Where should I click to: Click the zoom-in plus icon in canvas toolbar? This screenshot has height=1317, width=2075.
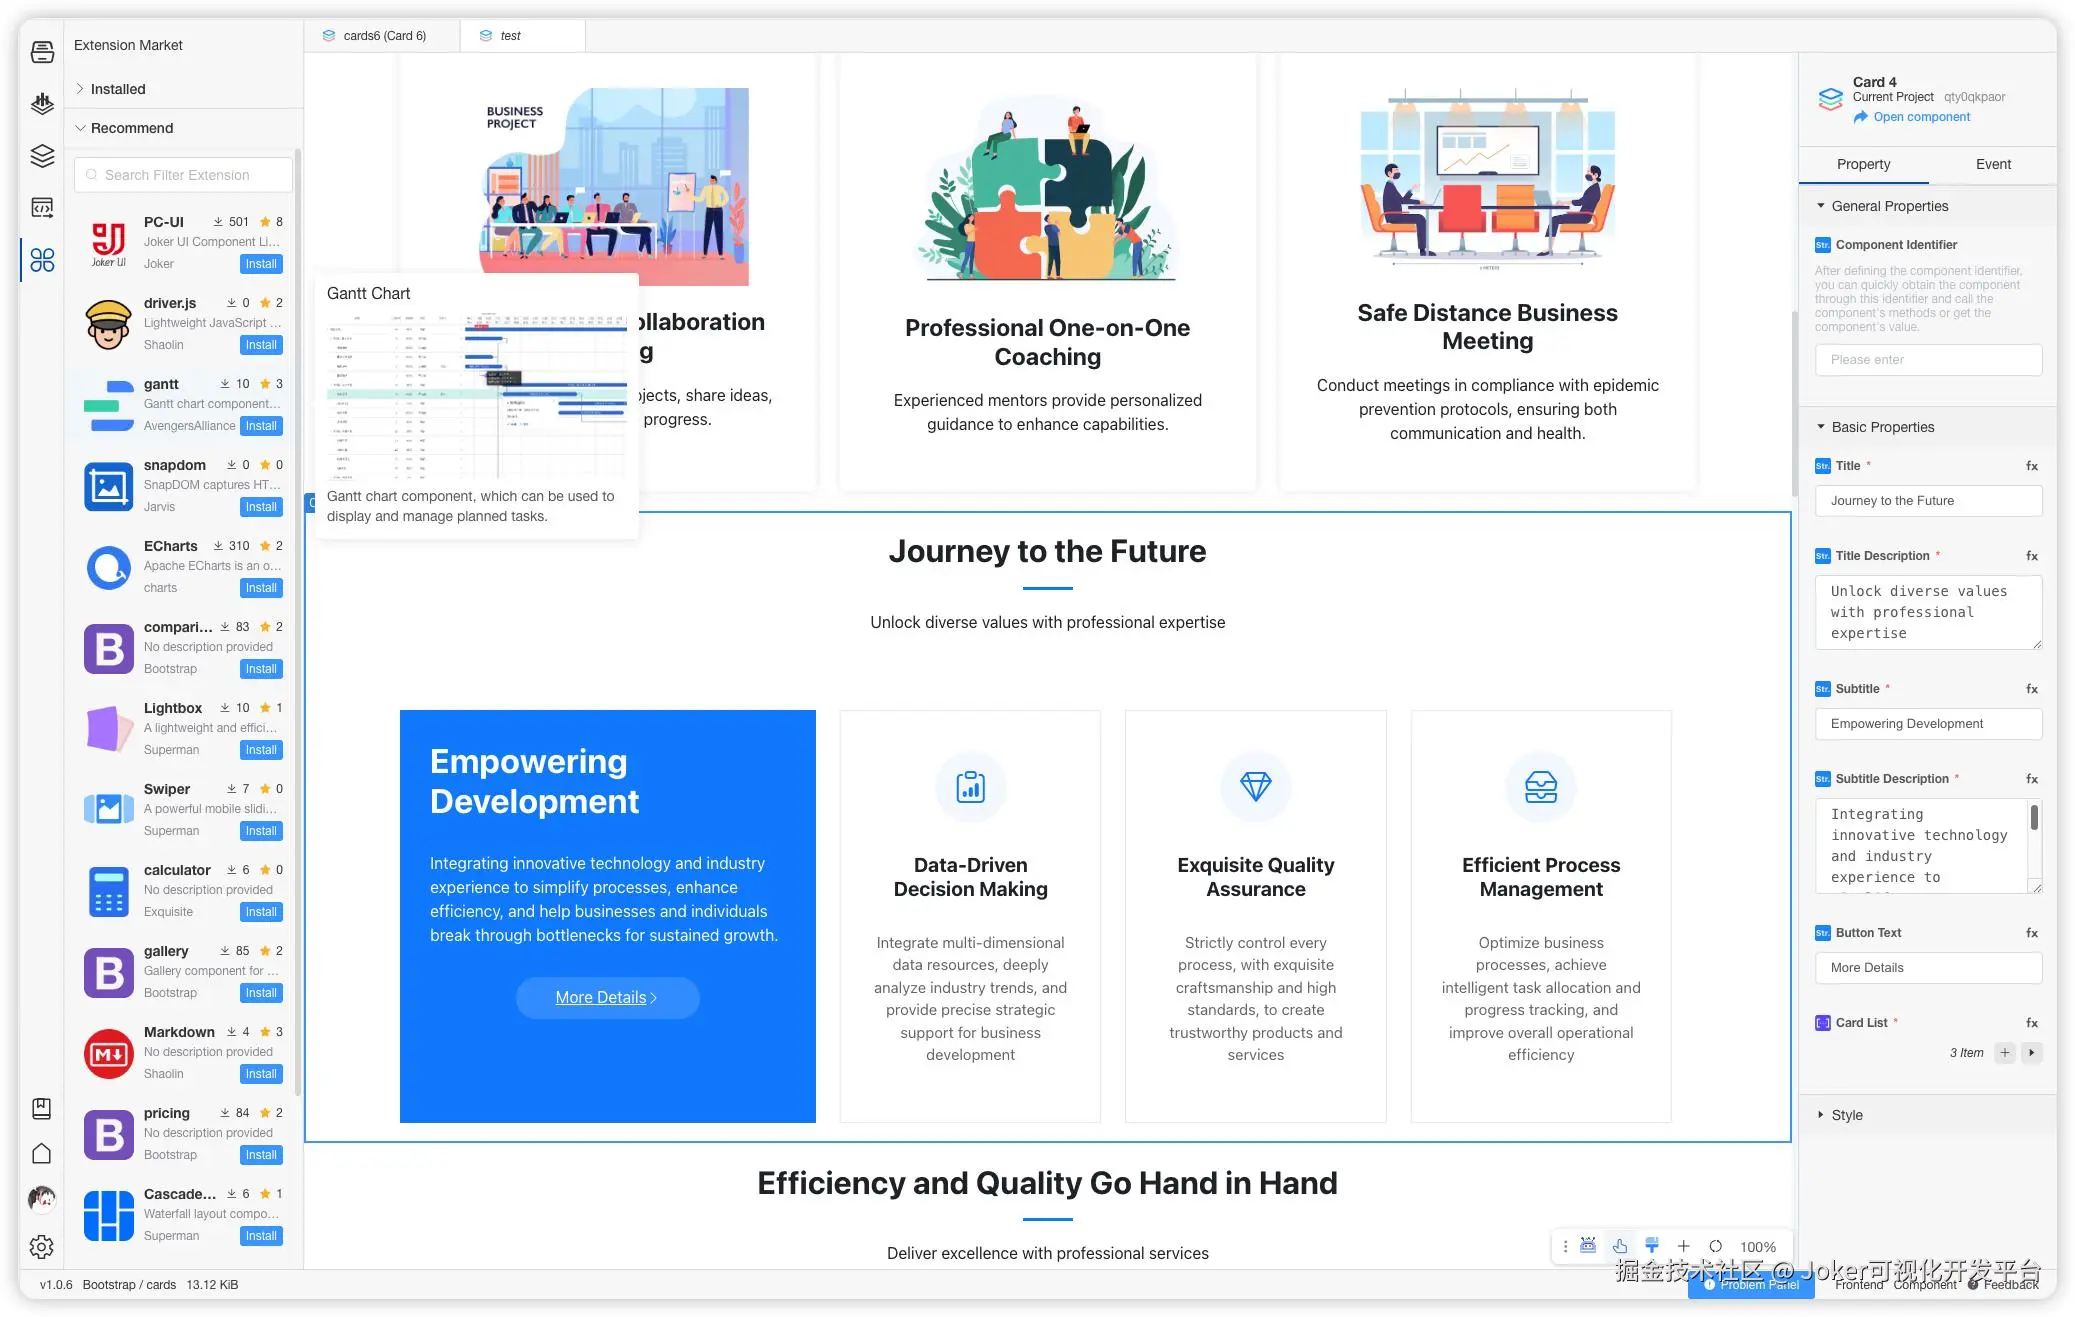point(1684,1246)
